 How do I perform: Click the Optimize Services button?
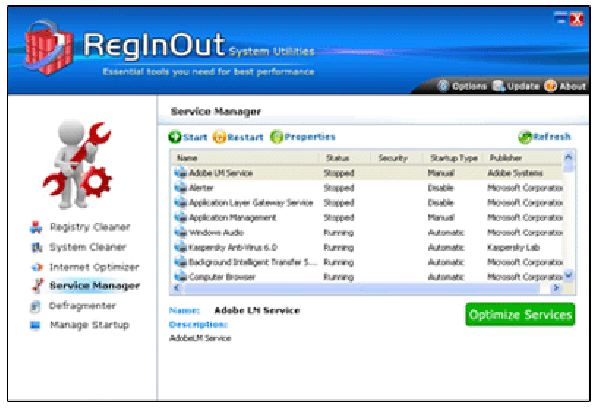point(520,314)
